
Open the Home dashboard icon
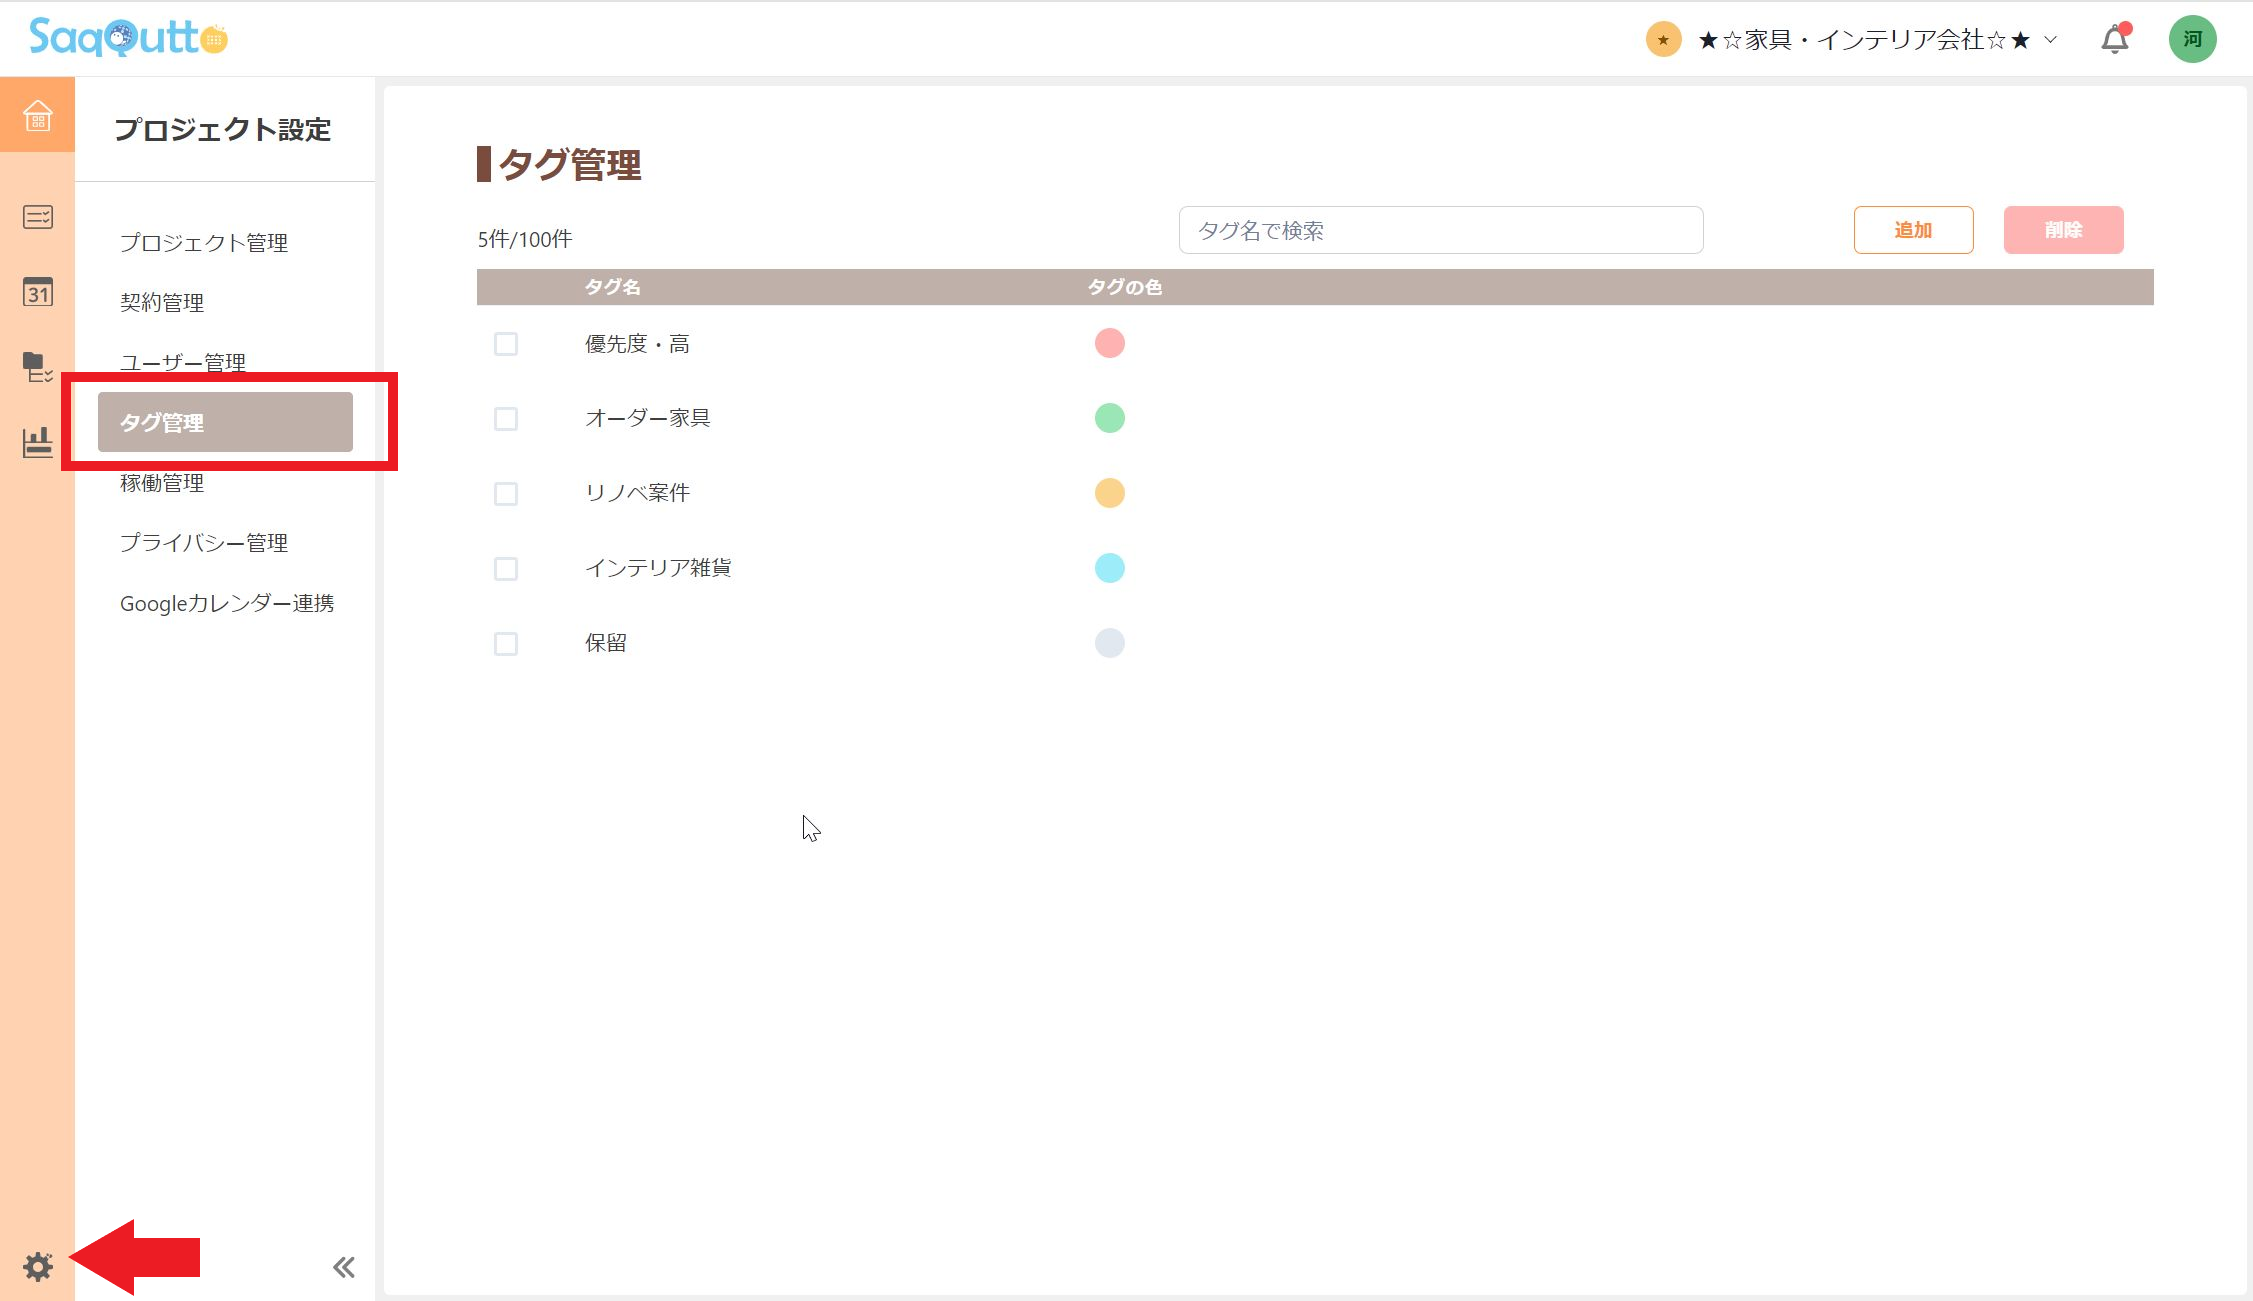click(x=37, y=115)
